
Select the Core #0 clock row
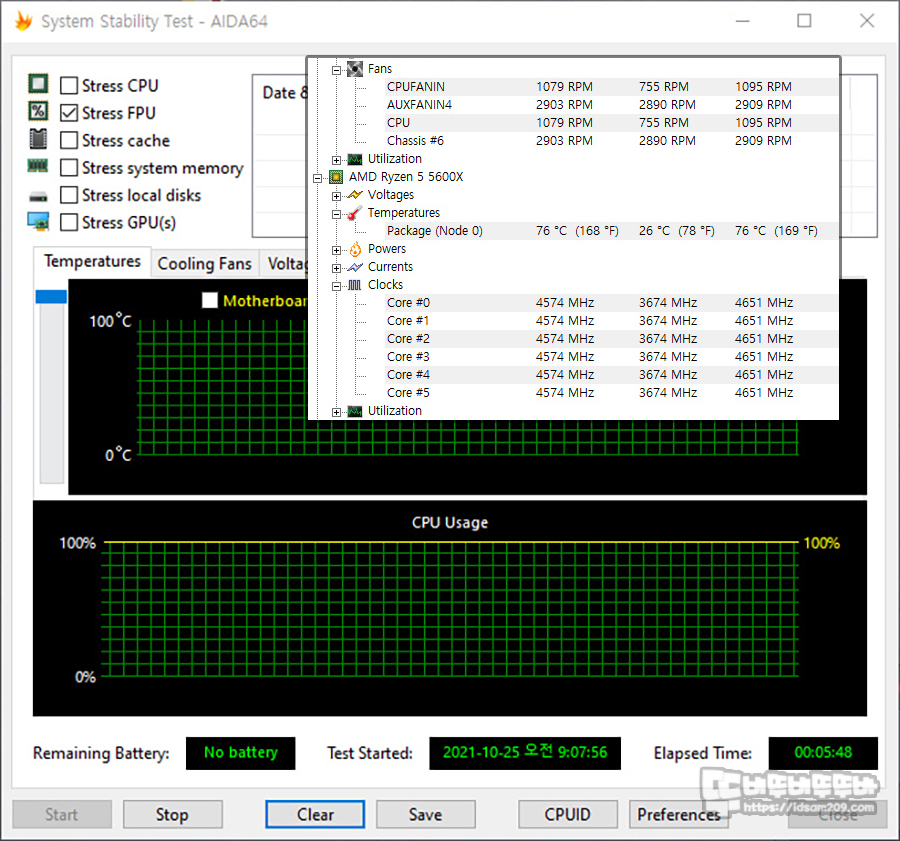coord(611,303)
